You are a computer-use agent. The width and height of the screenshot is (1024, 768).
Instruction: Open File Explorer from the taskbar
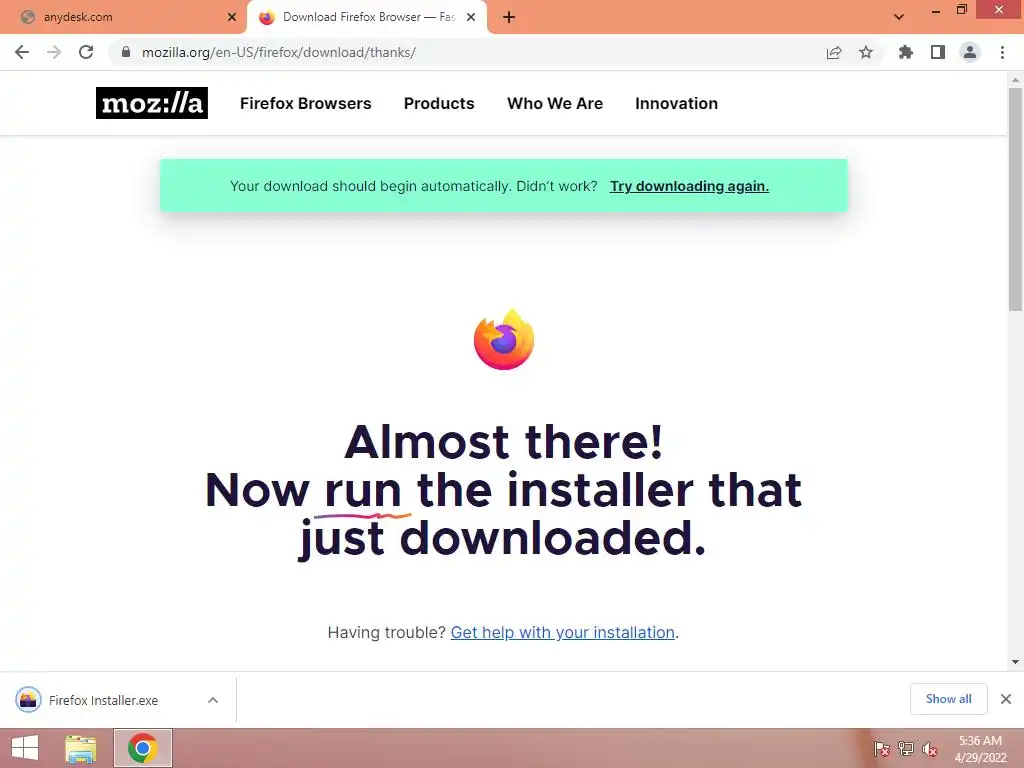click(x=81, y=748)
